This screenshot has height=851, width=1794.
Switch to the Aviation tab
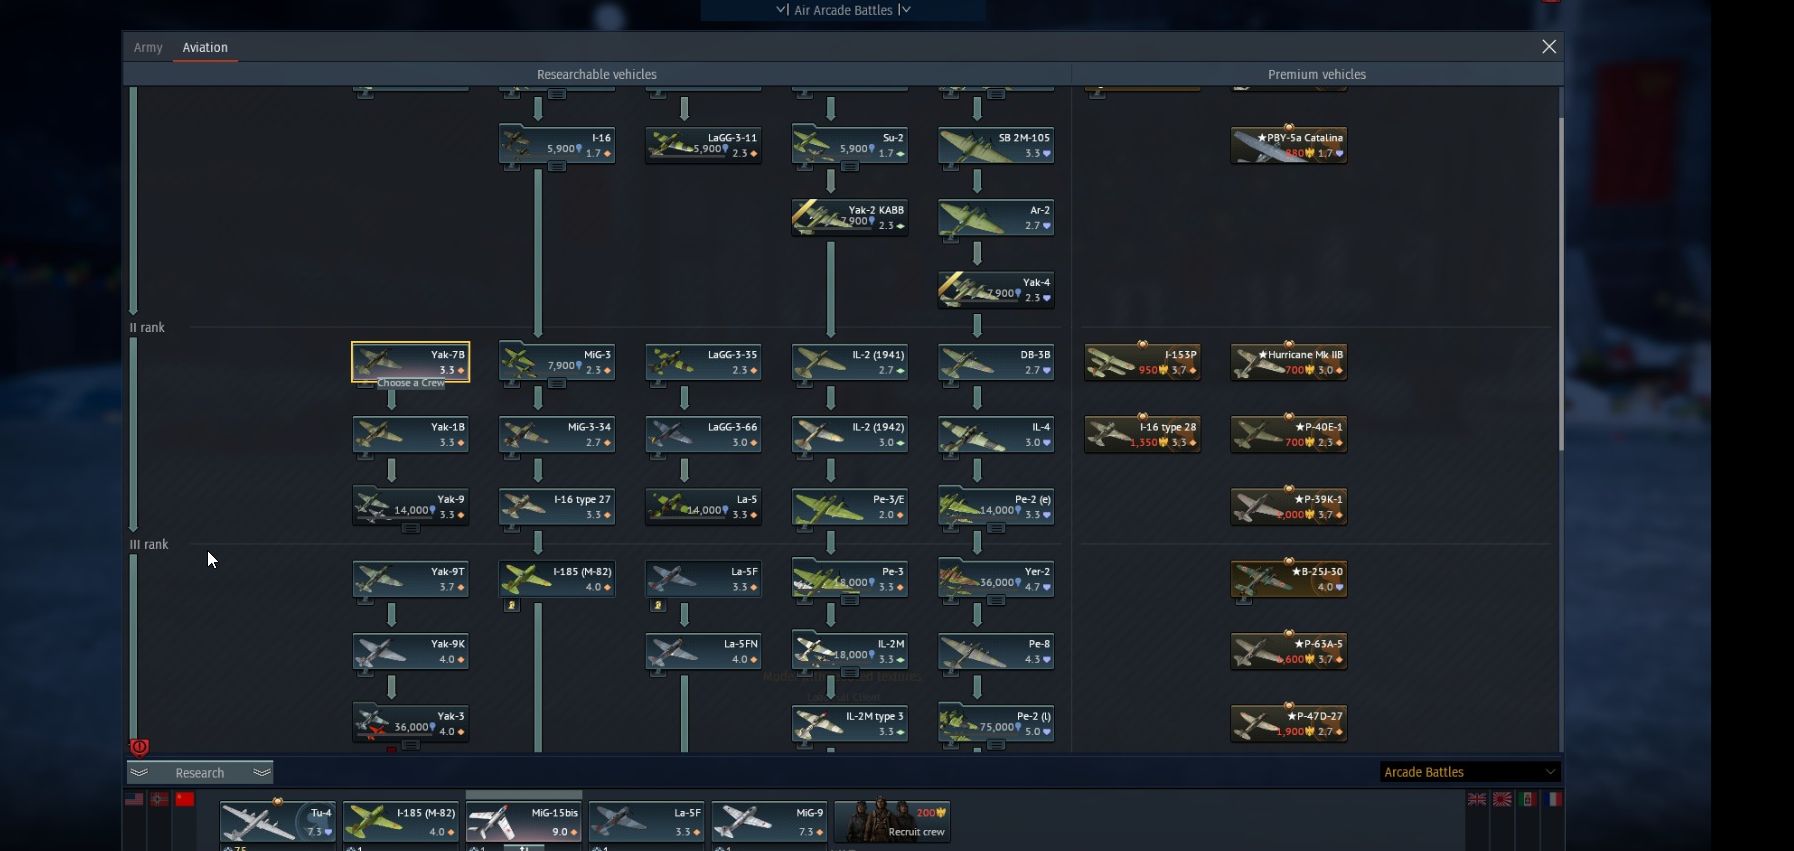pos(205,48)
